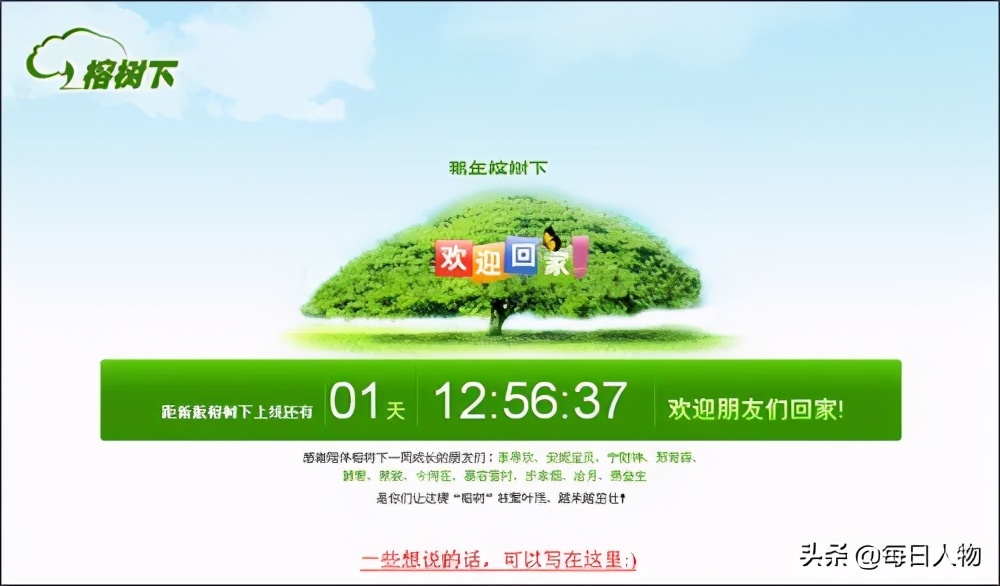Click the blue 回 tile in the banner

(521, 257)
